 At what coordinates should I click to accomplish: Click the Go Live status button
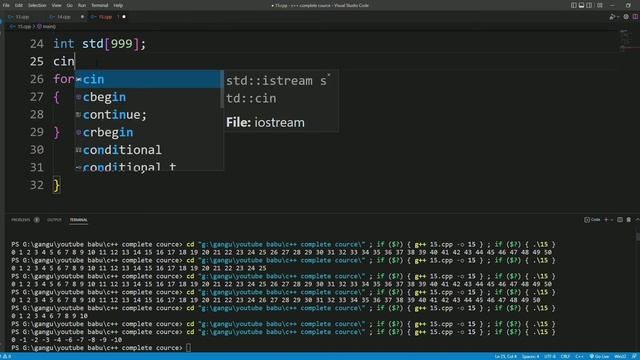pyautogui.click(x=599, y=356)
